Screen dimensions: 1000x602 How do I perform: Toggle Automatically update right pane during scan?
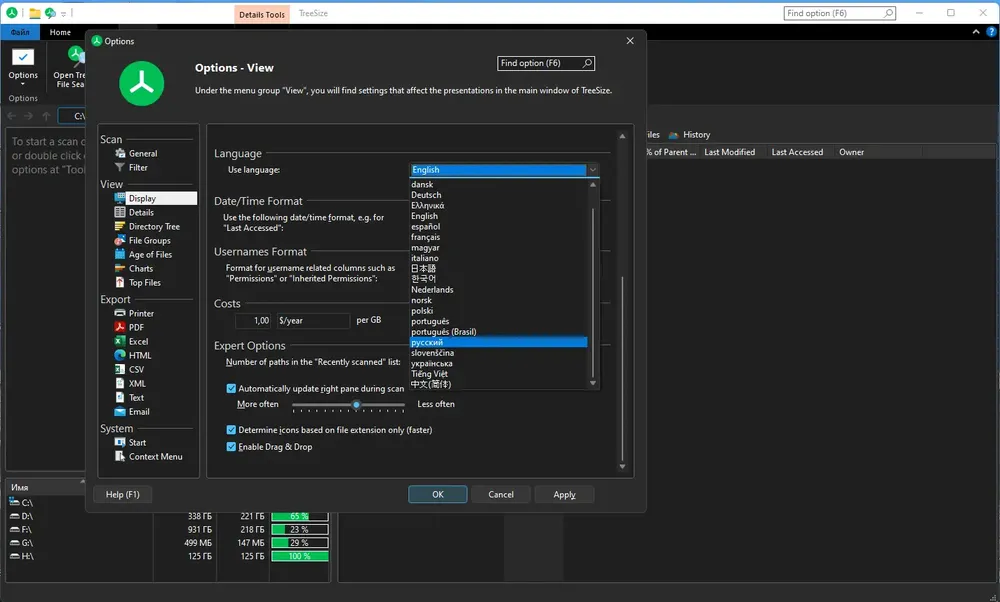[x=231, y=388]
